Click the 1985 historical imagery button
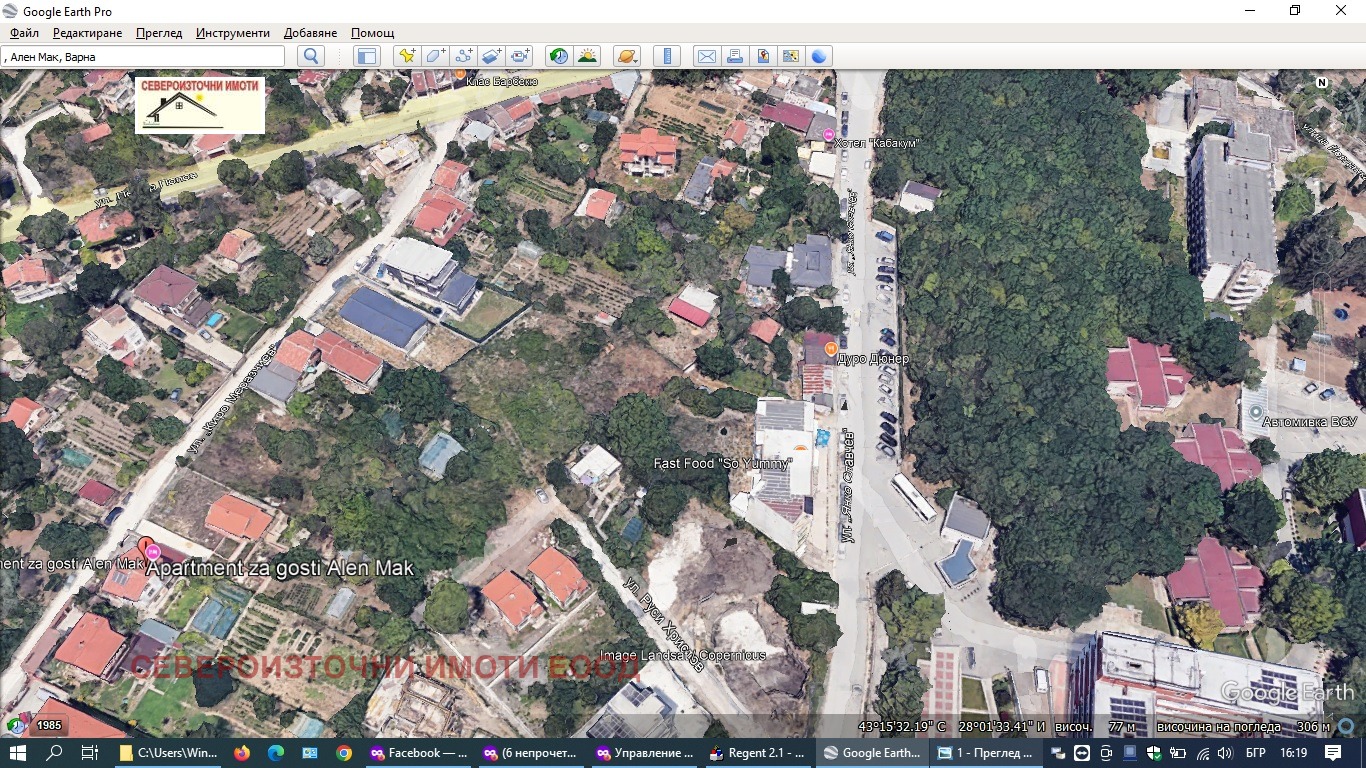1366x768 pixels. click(x=48, y=725)
